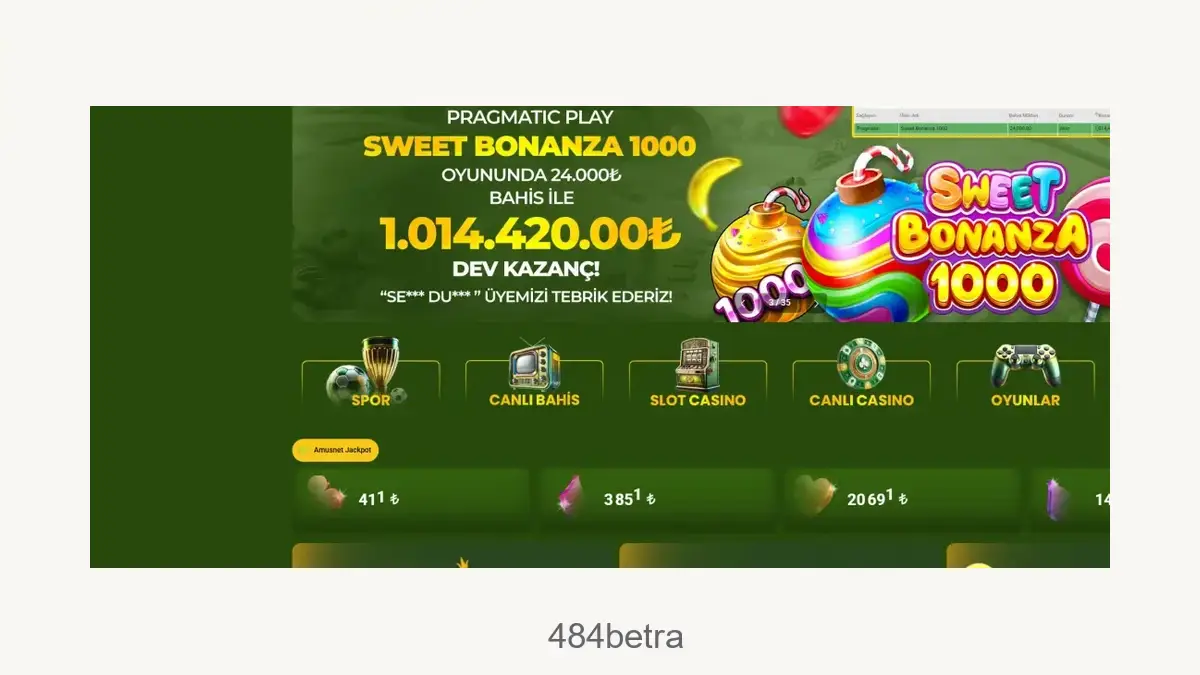Click the SWEET BONANZA 1000 yellow headline
The height and width of the screenshot is (675, 1200).
[x=529, y=146]
